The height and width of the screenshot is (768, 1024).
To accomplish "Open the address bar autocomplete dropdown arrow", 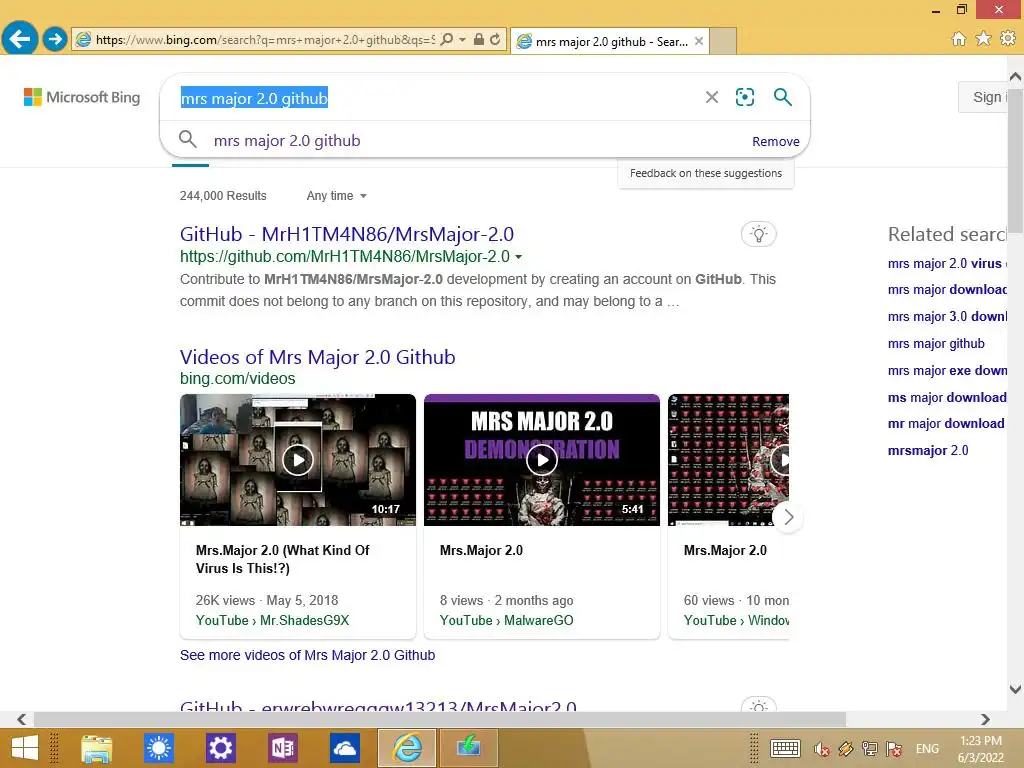I will coord(462,39).
